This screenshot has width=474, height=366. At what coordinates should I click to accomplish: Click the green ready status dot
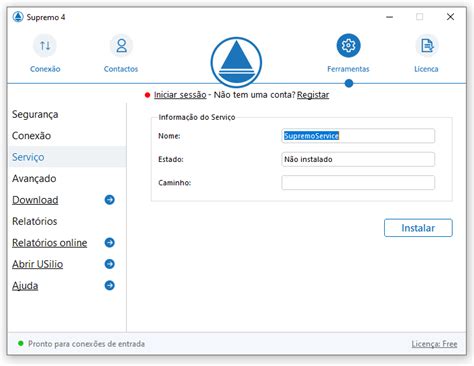click(21, 343)
